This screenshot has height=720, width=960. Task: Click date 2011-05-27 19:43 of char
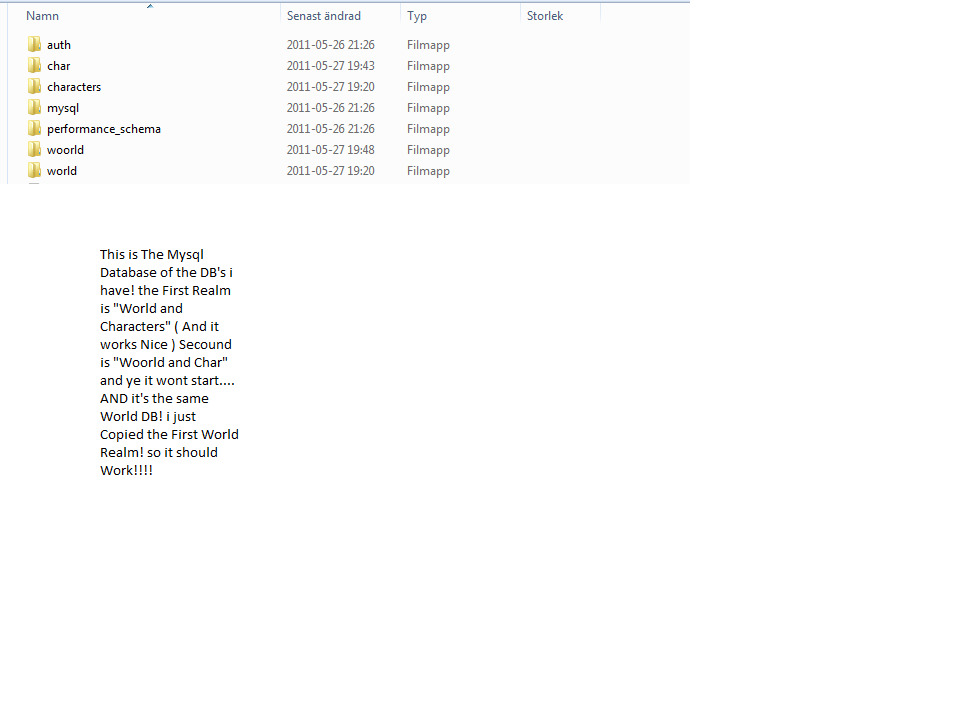[x=331, y=66]
